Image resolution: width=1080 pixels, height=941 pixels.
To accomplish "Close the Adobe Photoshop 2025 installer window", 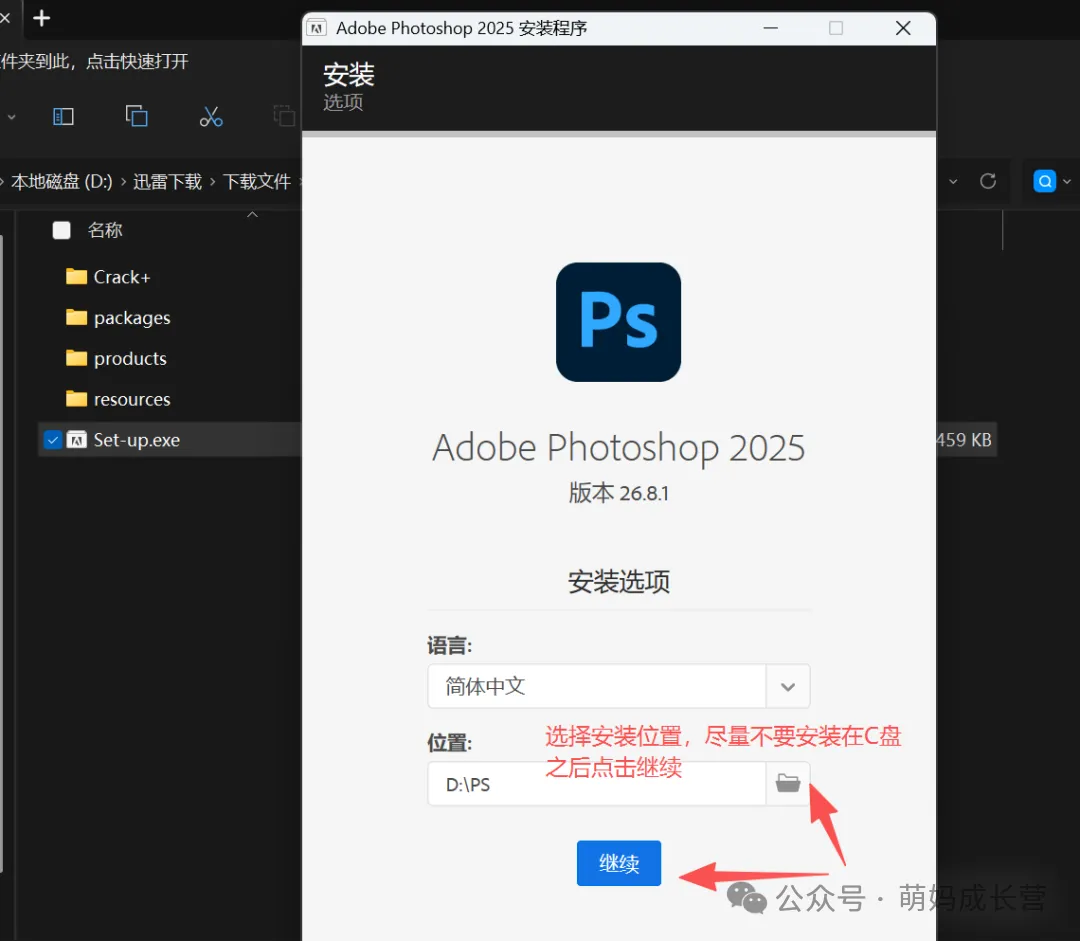I will [903, 28].
